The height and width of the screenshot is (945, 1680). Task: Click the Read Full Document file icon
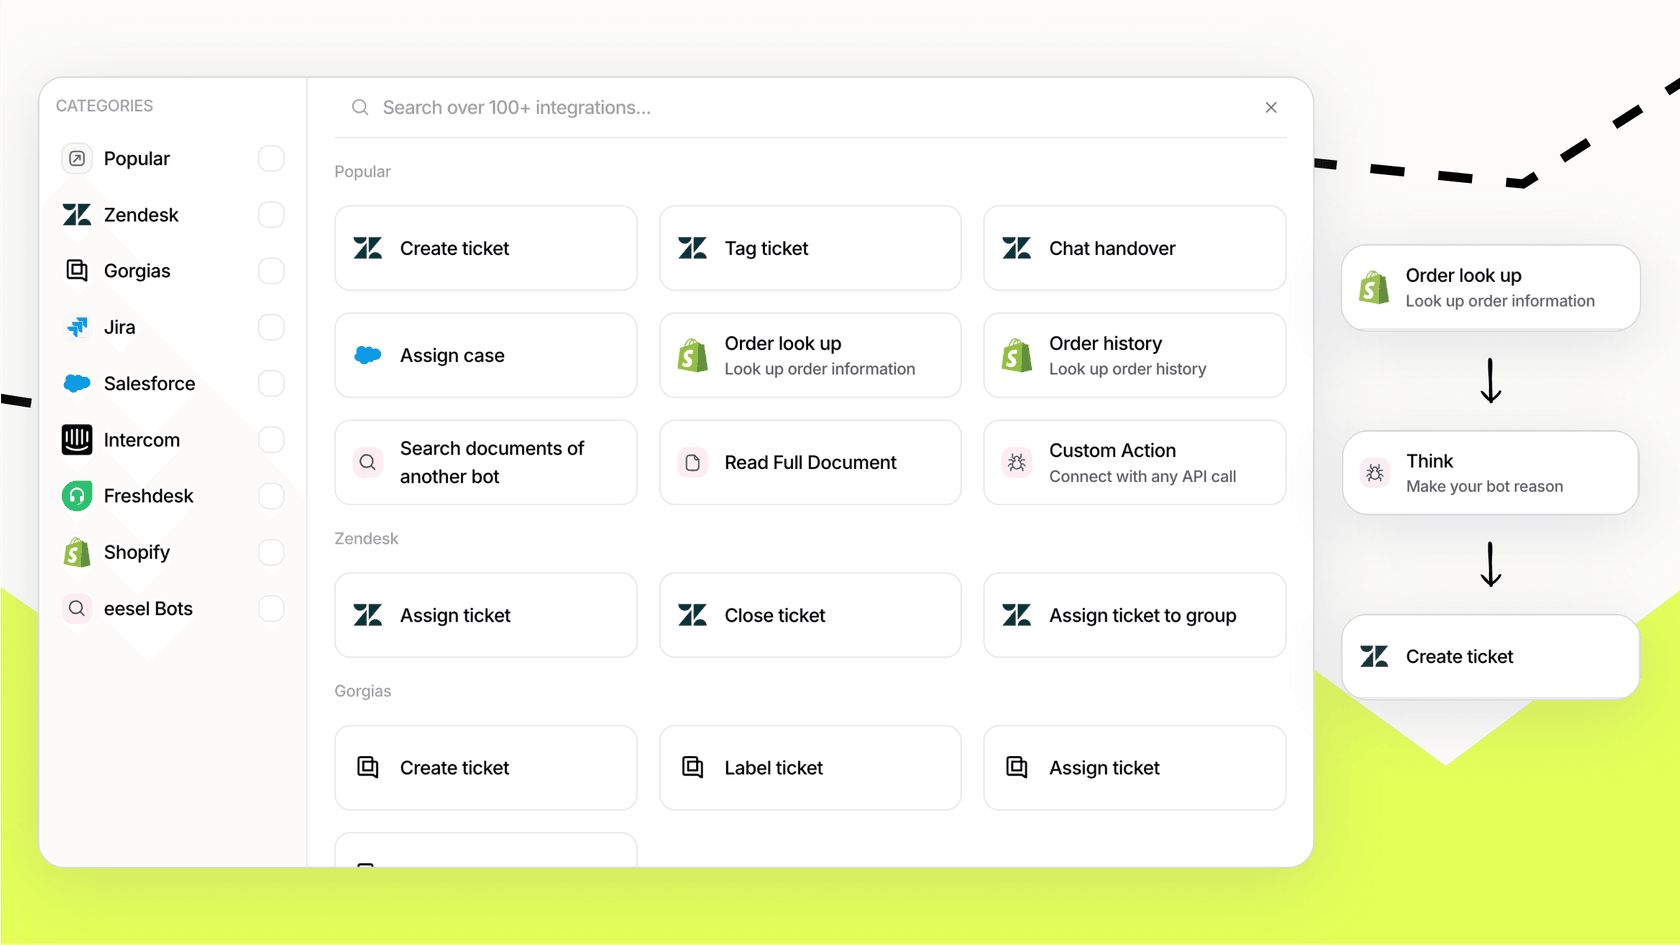(x=692, y=463)
